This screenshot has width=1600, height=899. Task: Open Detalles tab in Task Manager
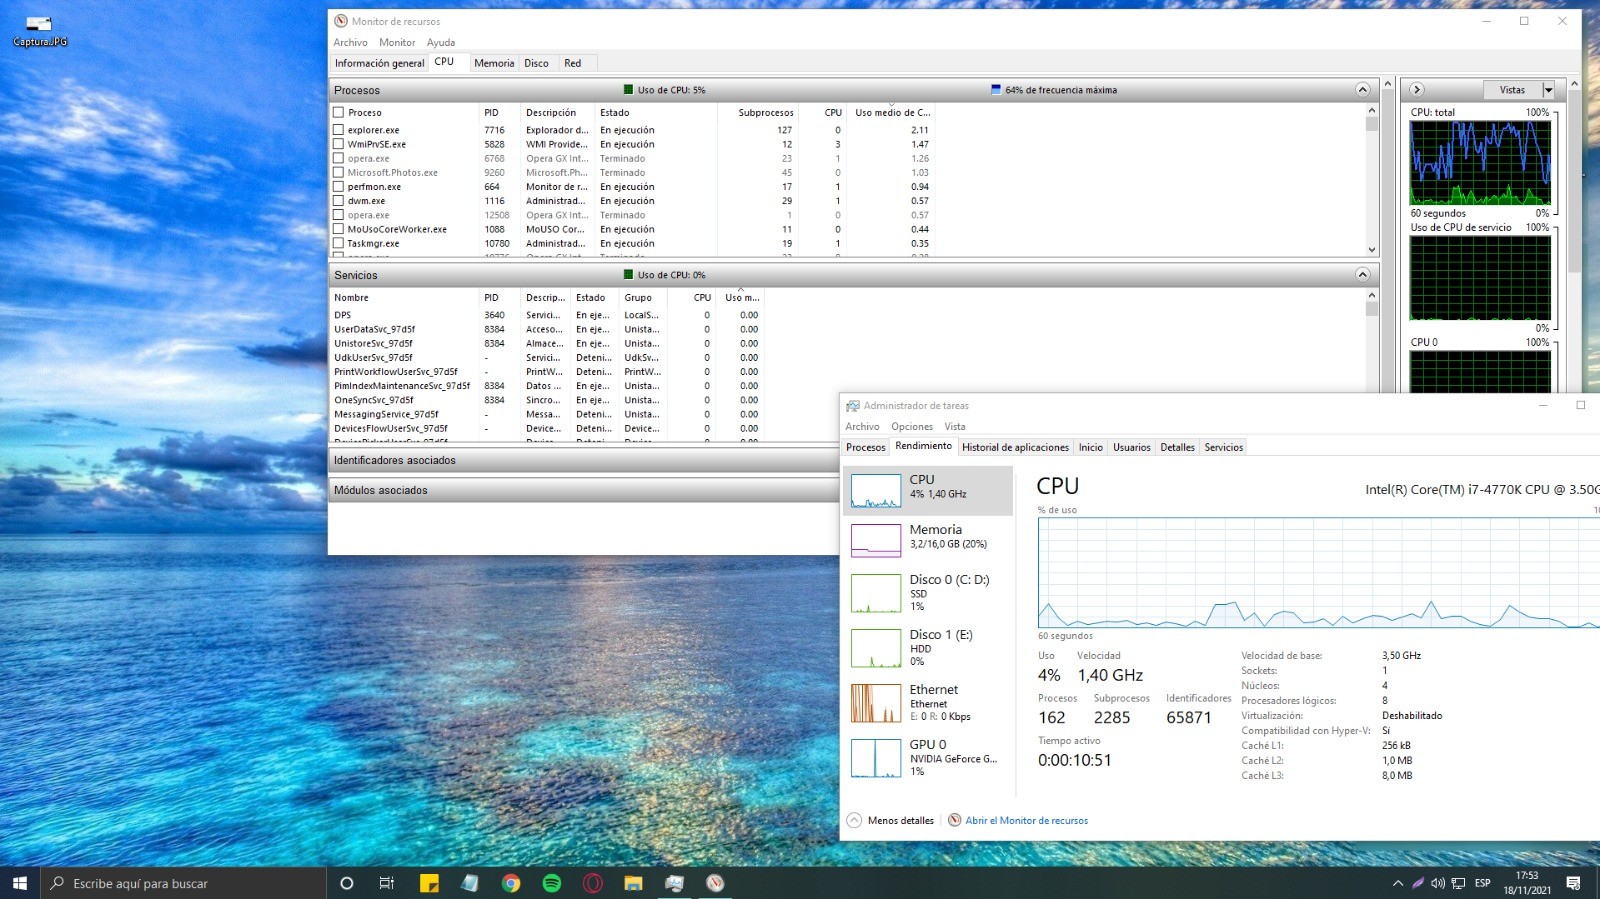click(x=1177, y=447)
